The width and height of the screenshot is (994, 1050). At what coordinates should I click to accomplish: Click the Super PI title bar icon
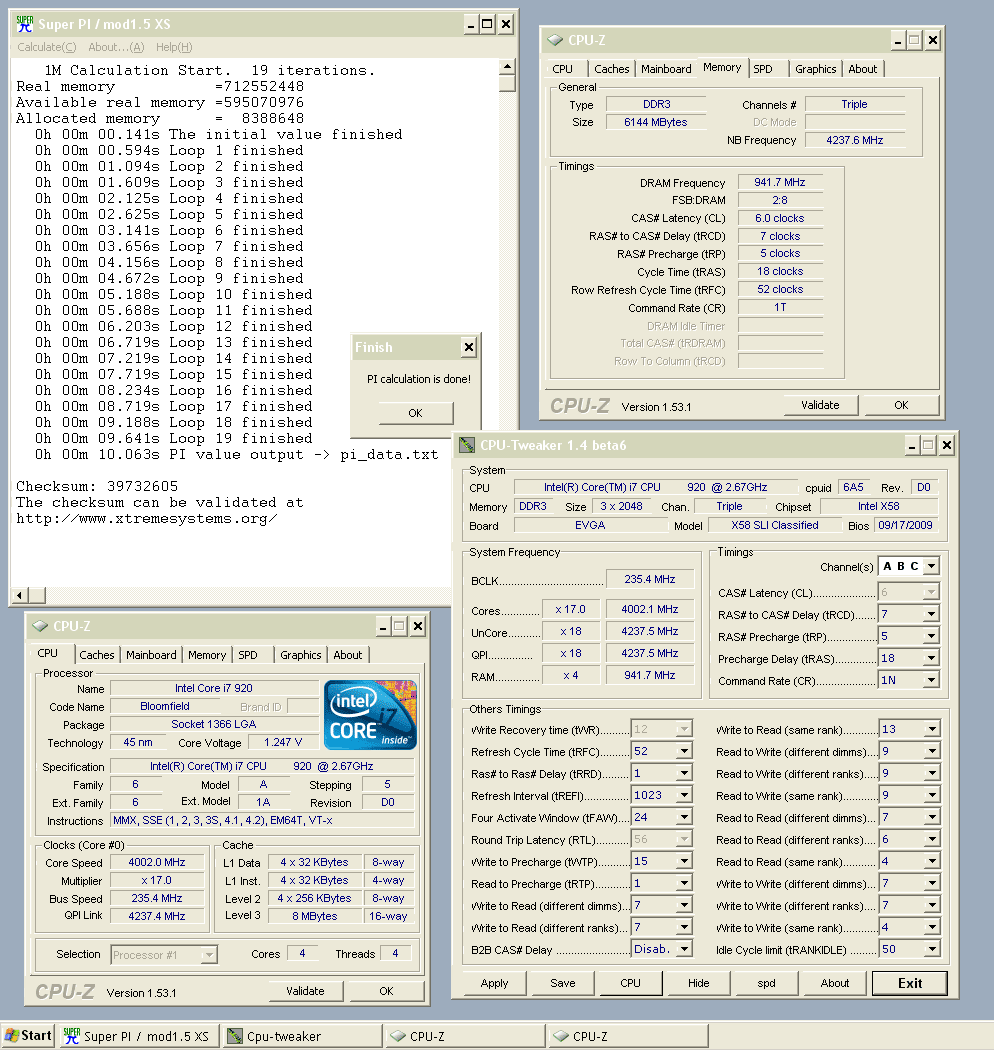point(25,24)
